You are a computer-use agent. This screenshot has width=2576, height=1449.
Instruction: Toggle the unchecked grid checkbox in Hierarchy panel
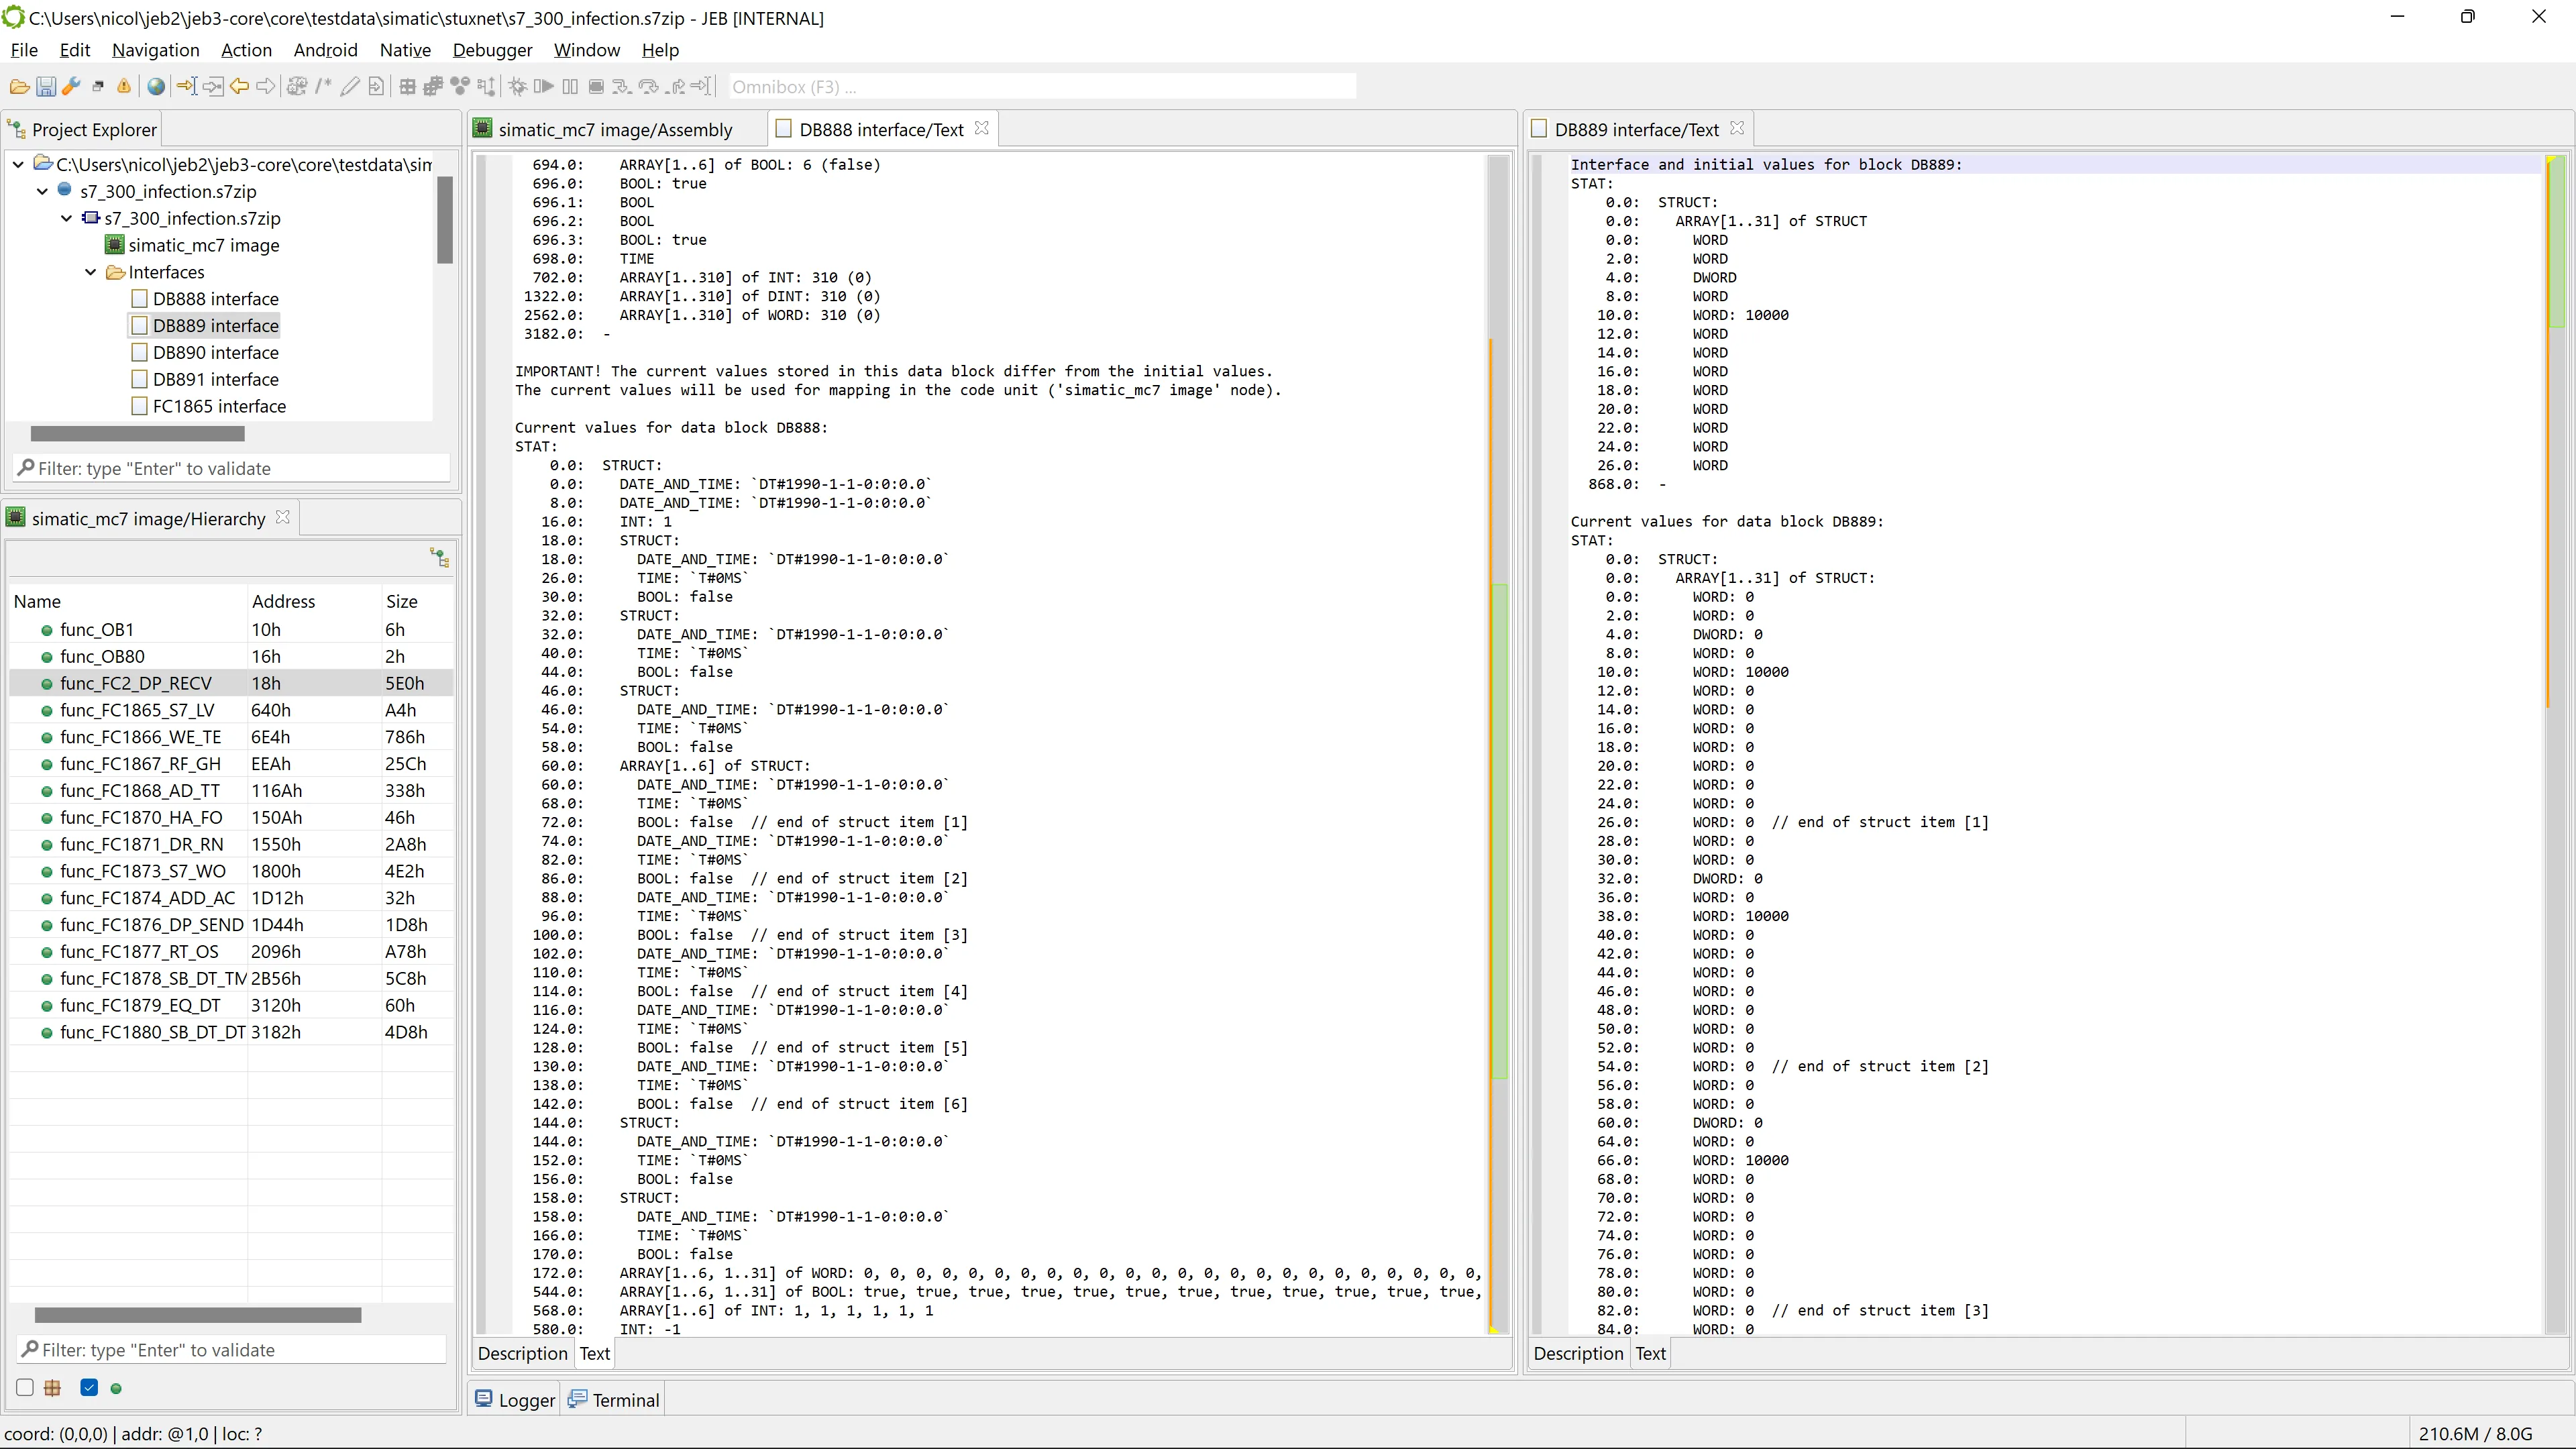(x=25, y=1387)
